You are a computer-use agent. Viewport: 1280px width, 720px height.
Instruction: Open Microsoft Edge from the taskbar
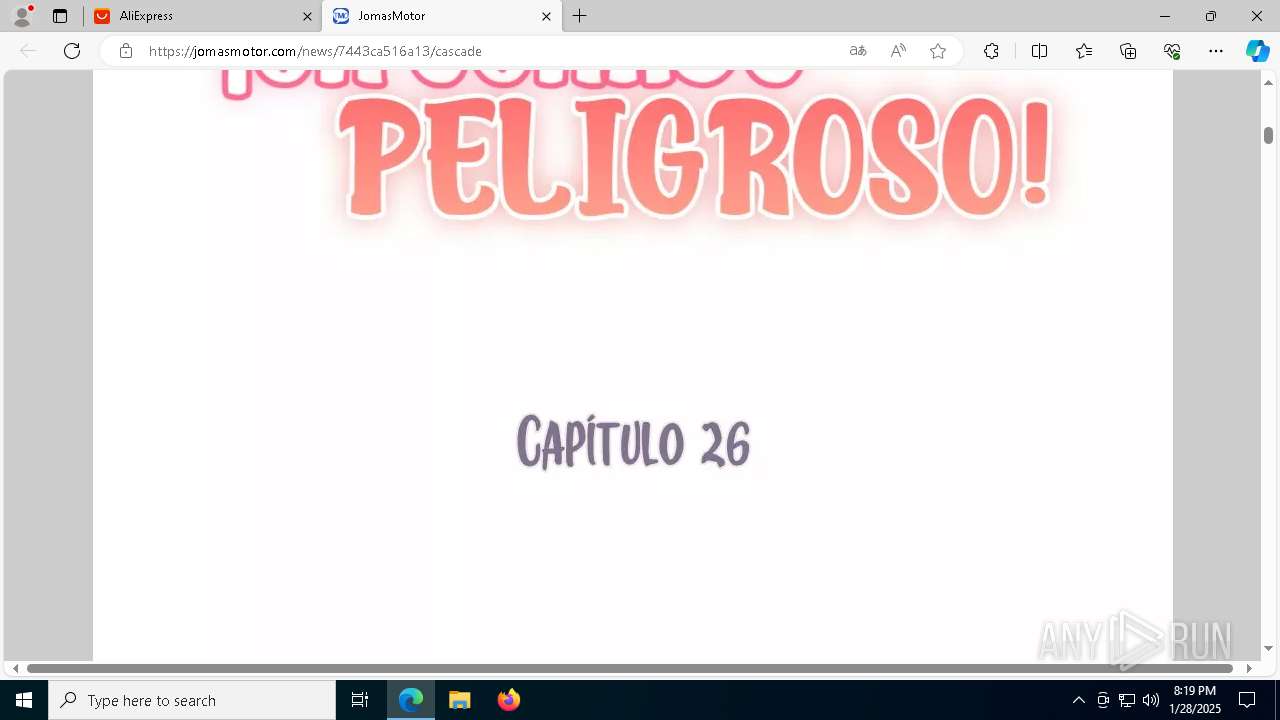[411, 700]
